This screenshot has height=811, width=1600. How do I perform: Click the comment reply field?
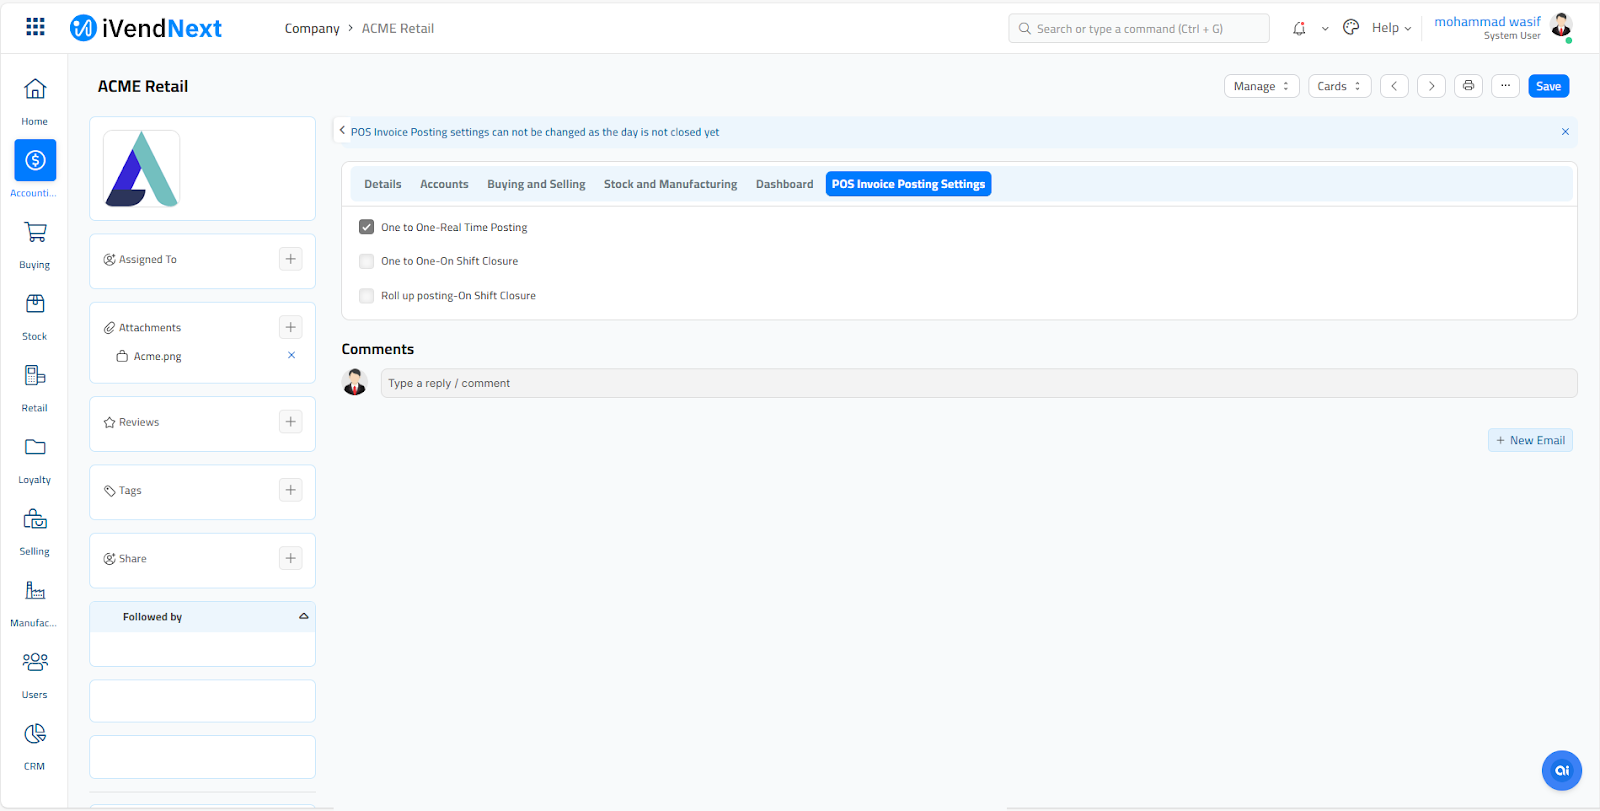(979, 383)
